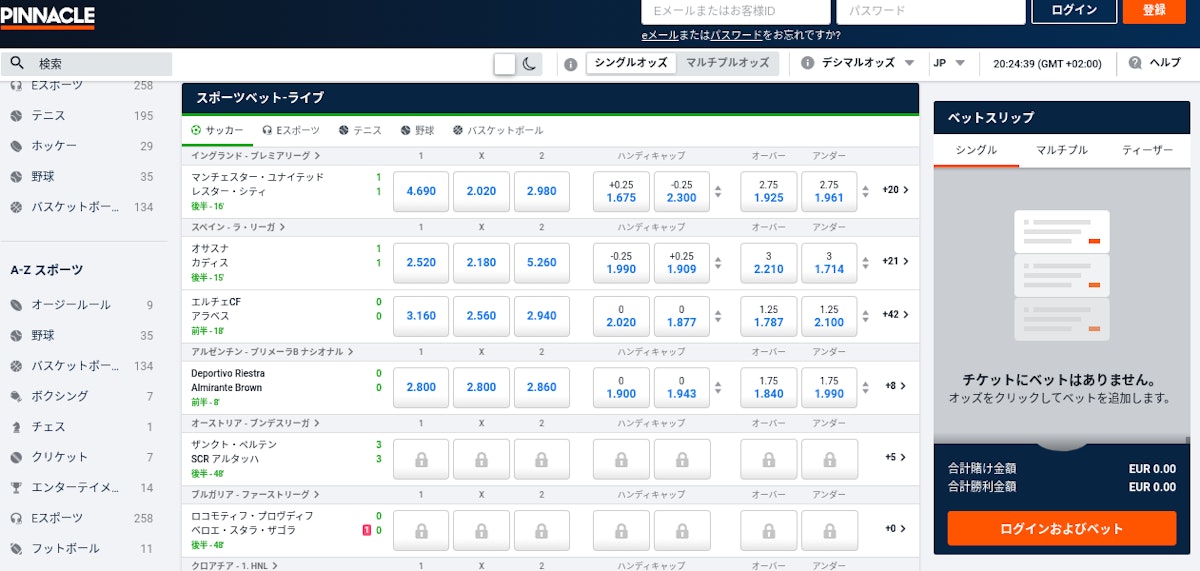Click over 2.75 odds 1.925

pos(768,191)
